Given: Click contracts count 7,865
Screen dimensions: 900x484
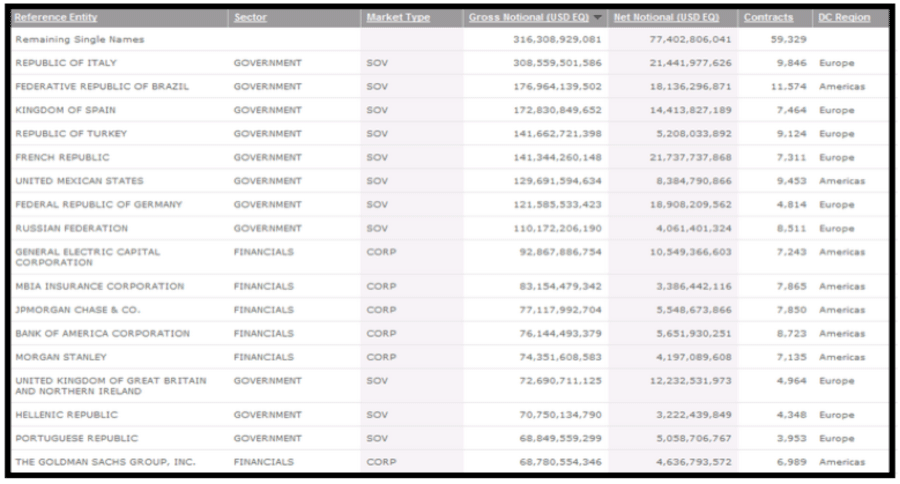Looking at the screenshot, I should coord(792,286).
